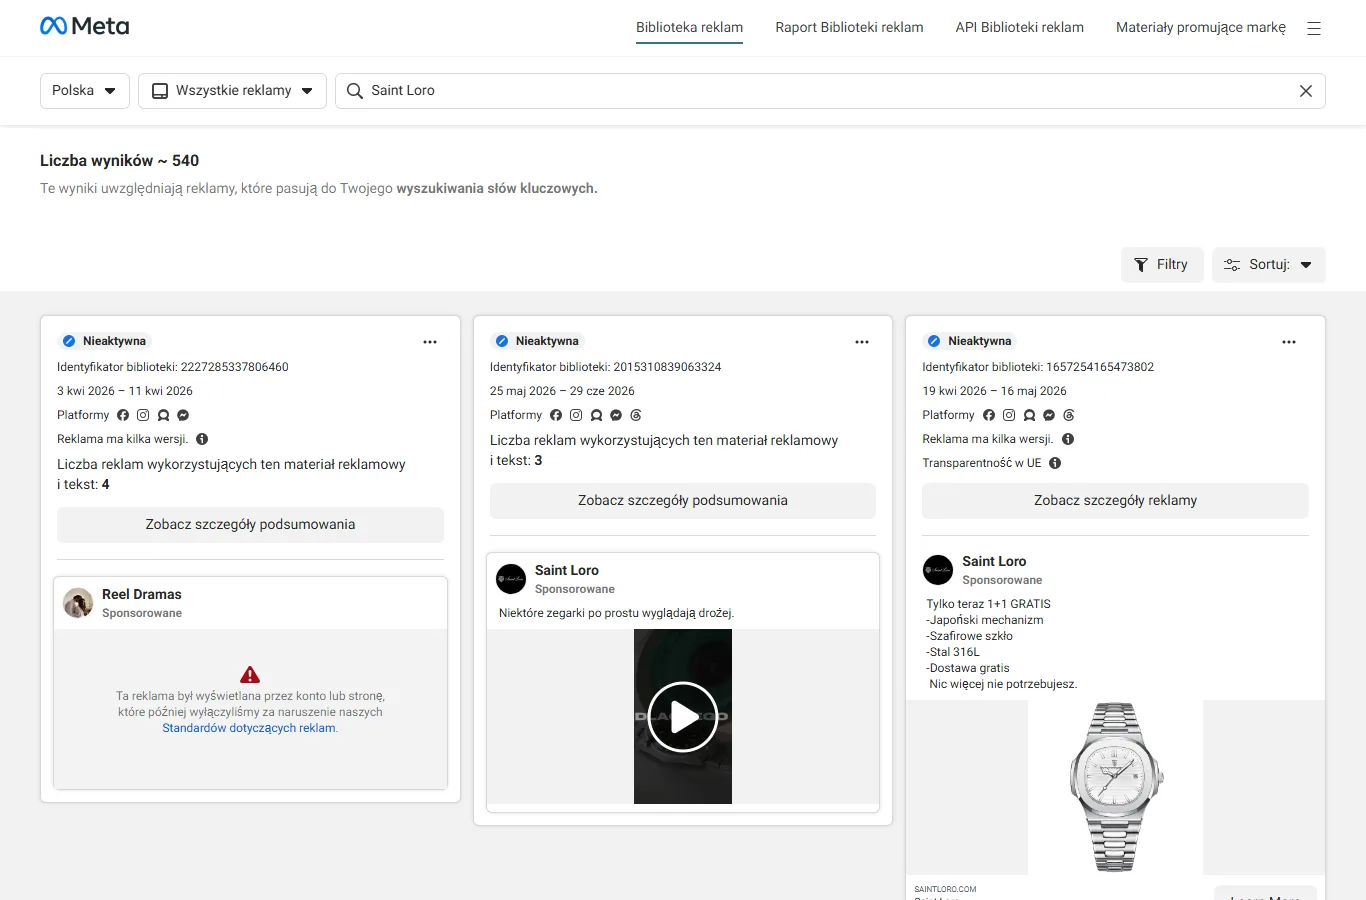Click Audience Network icon on the 25 maj 2026 ad
Image resolution: width=1366 pixels, height=900 pixels.
[596, 415]
